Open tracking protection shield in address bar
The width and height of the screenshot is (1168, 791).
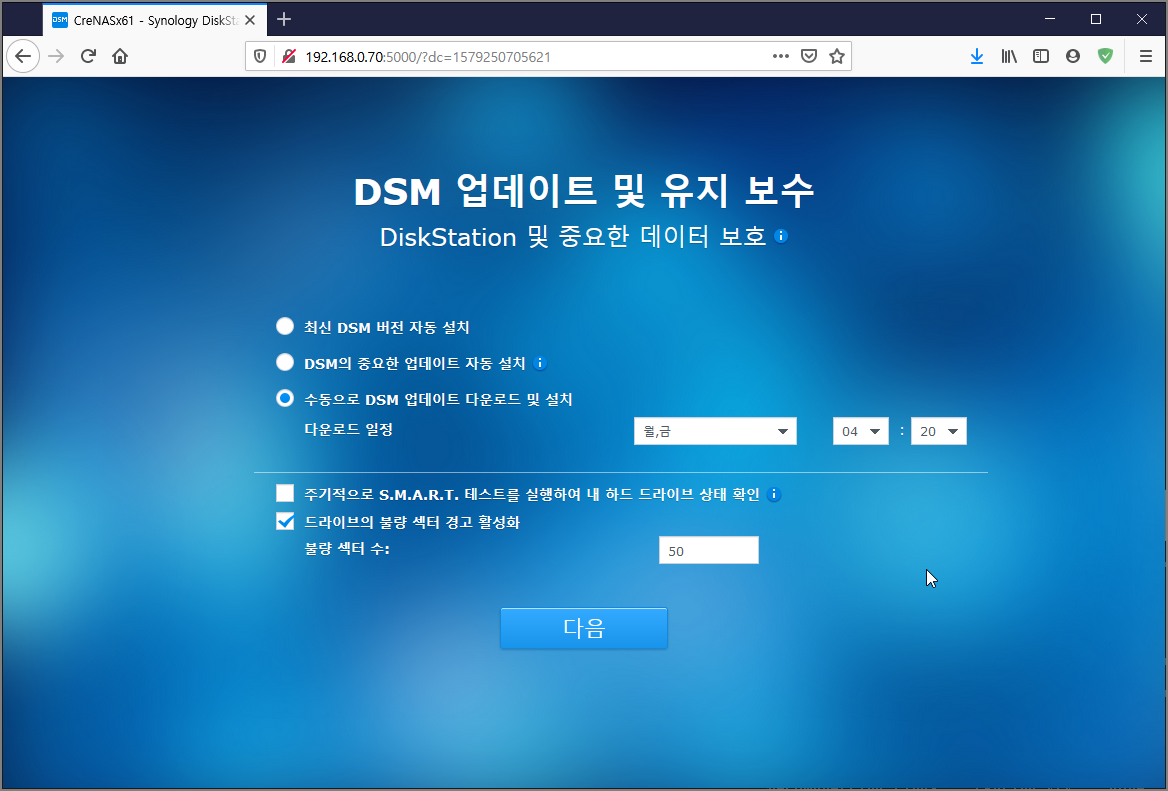[x=260, y=57]
